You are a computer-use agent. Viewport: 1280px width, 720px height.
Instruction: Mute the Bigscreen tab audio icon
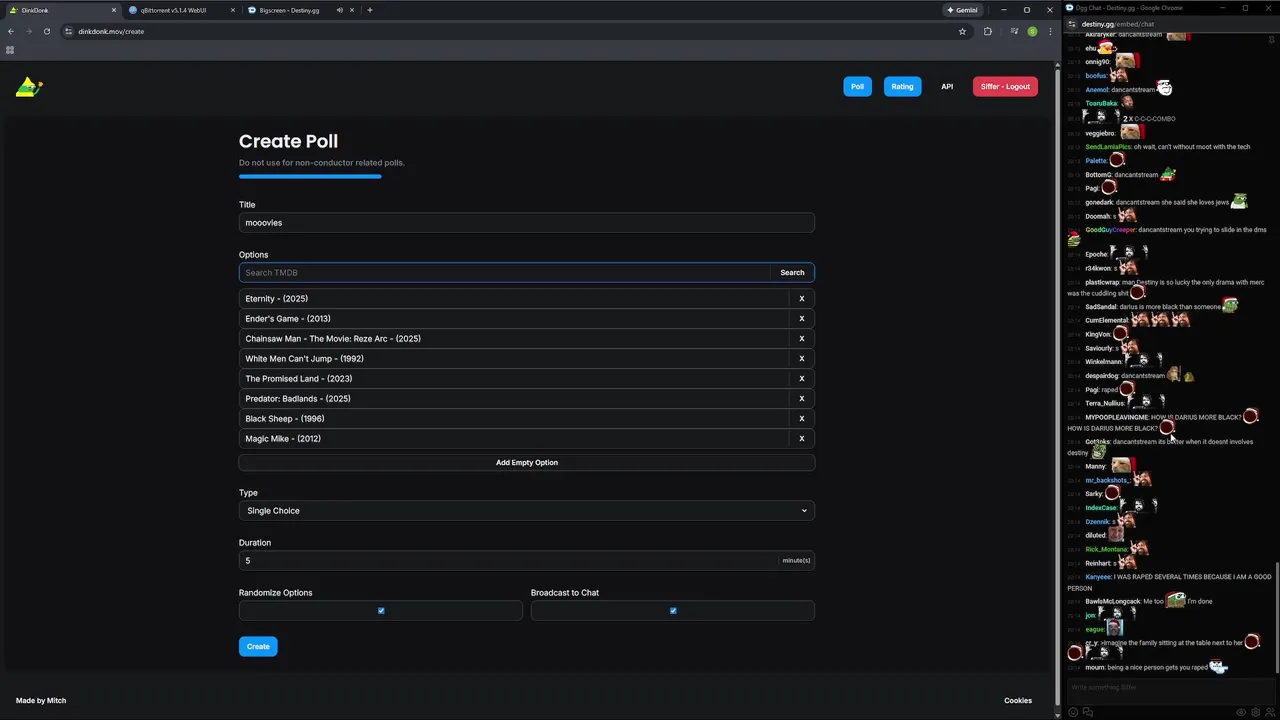pyautogui.click(x=340, y=10)
